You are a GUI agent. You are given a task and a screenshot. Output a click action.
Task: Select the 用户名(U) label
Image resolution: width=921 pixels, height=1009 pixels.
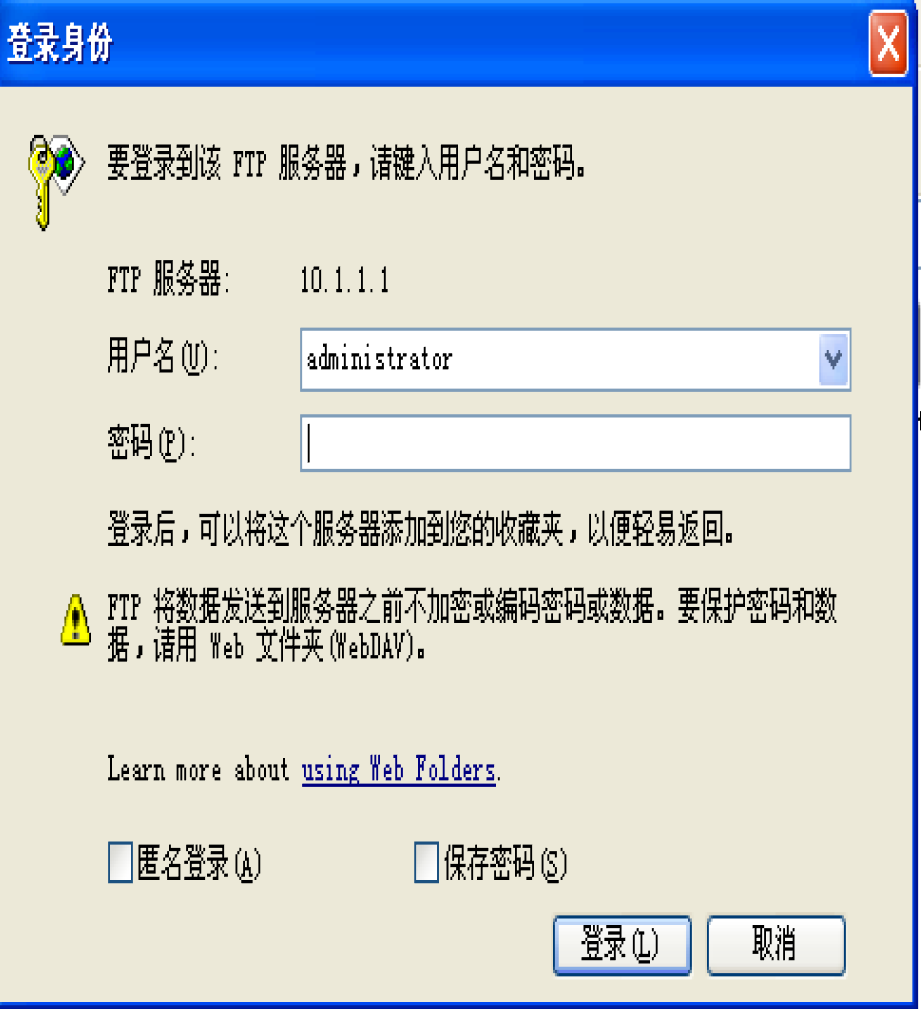click(x=163, y=356)
